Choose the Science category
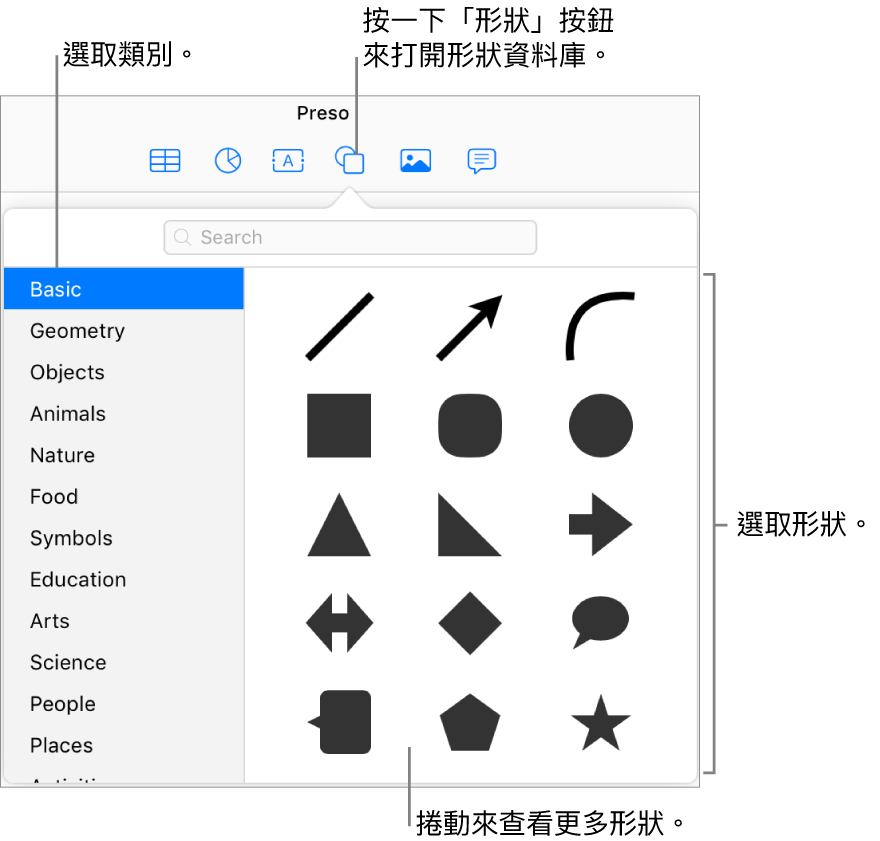Viewport: 880px width, 841px height. [123, 663]
